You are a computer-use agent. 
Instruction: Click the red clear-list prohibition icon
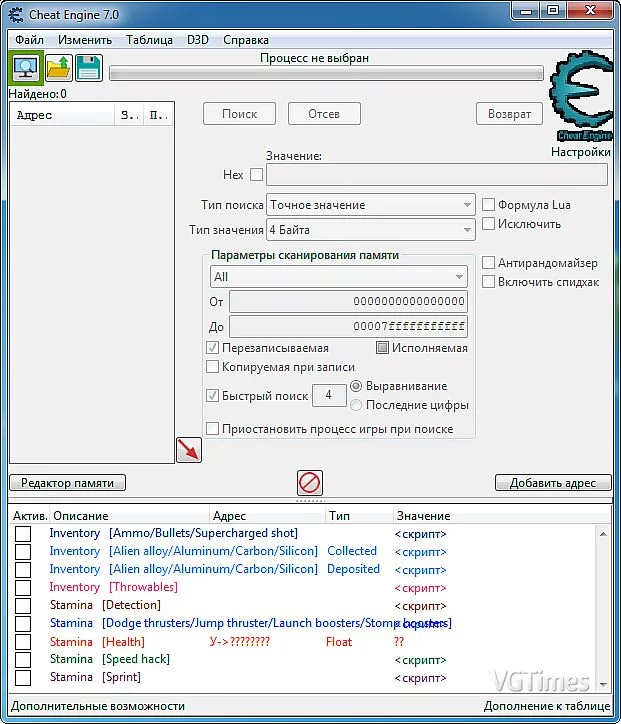(309, 483)
